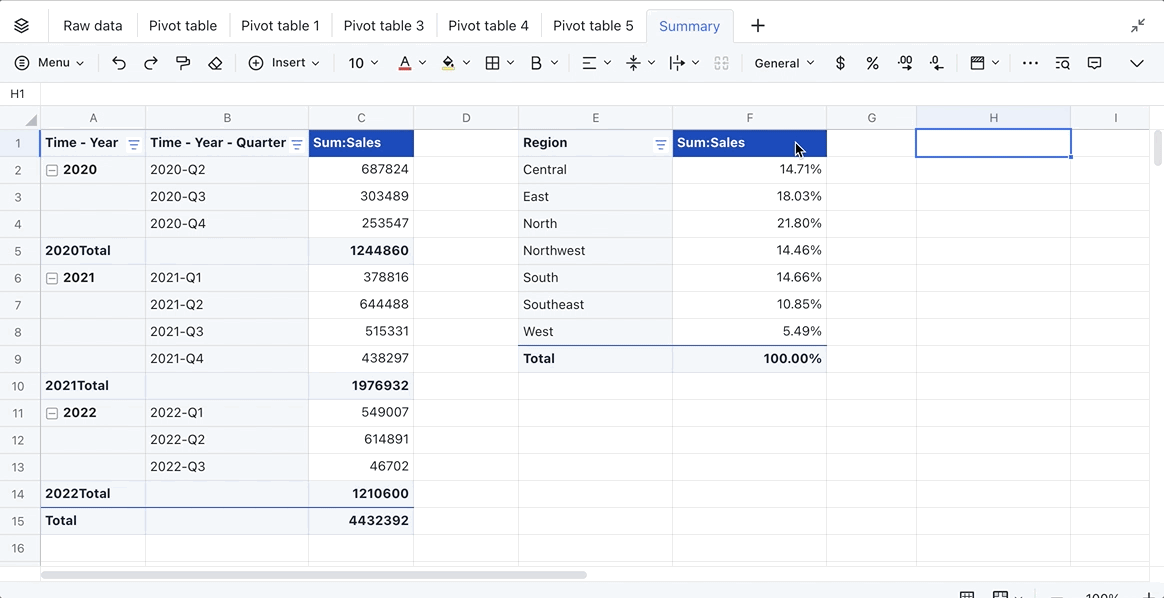
Task: Click the clear formatting eraser icon
Action: click(x=215, y=63)
